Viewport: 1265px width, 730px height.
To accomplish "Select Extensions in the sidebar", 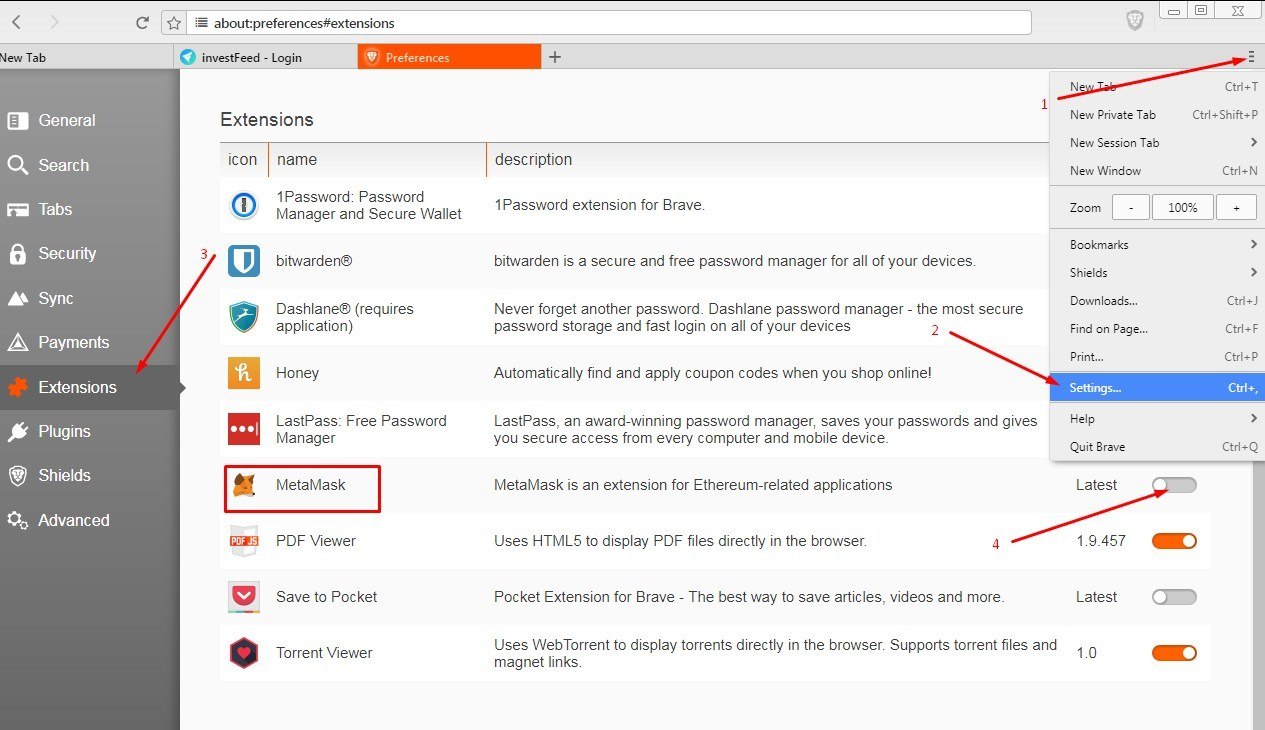I will coord(90,387).
